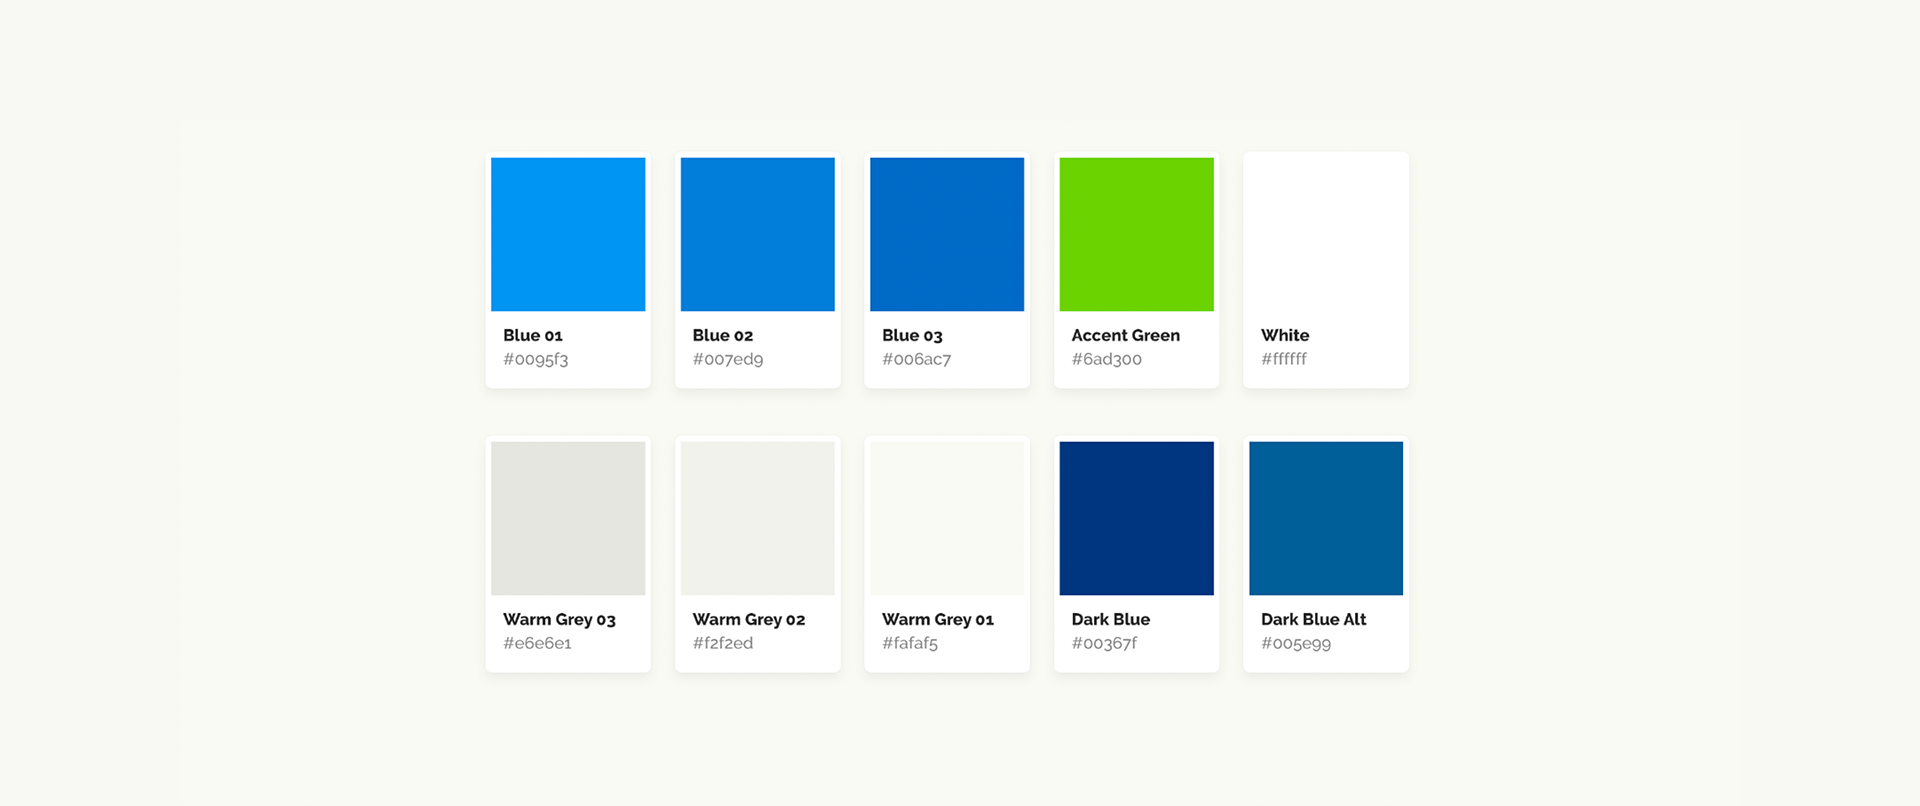Click the hex code #fafaf5
The width and height of the screenshot is (1920, 806).
pyautogui.click(x=910, y=643)
